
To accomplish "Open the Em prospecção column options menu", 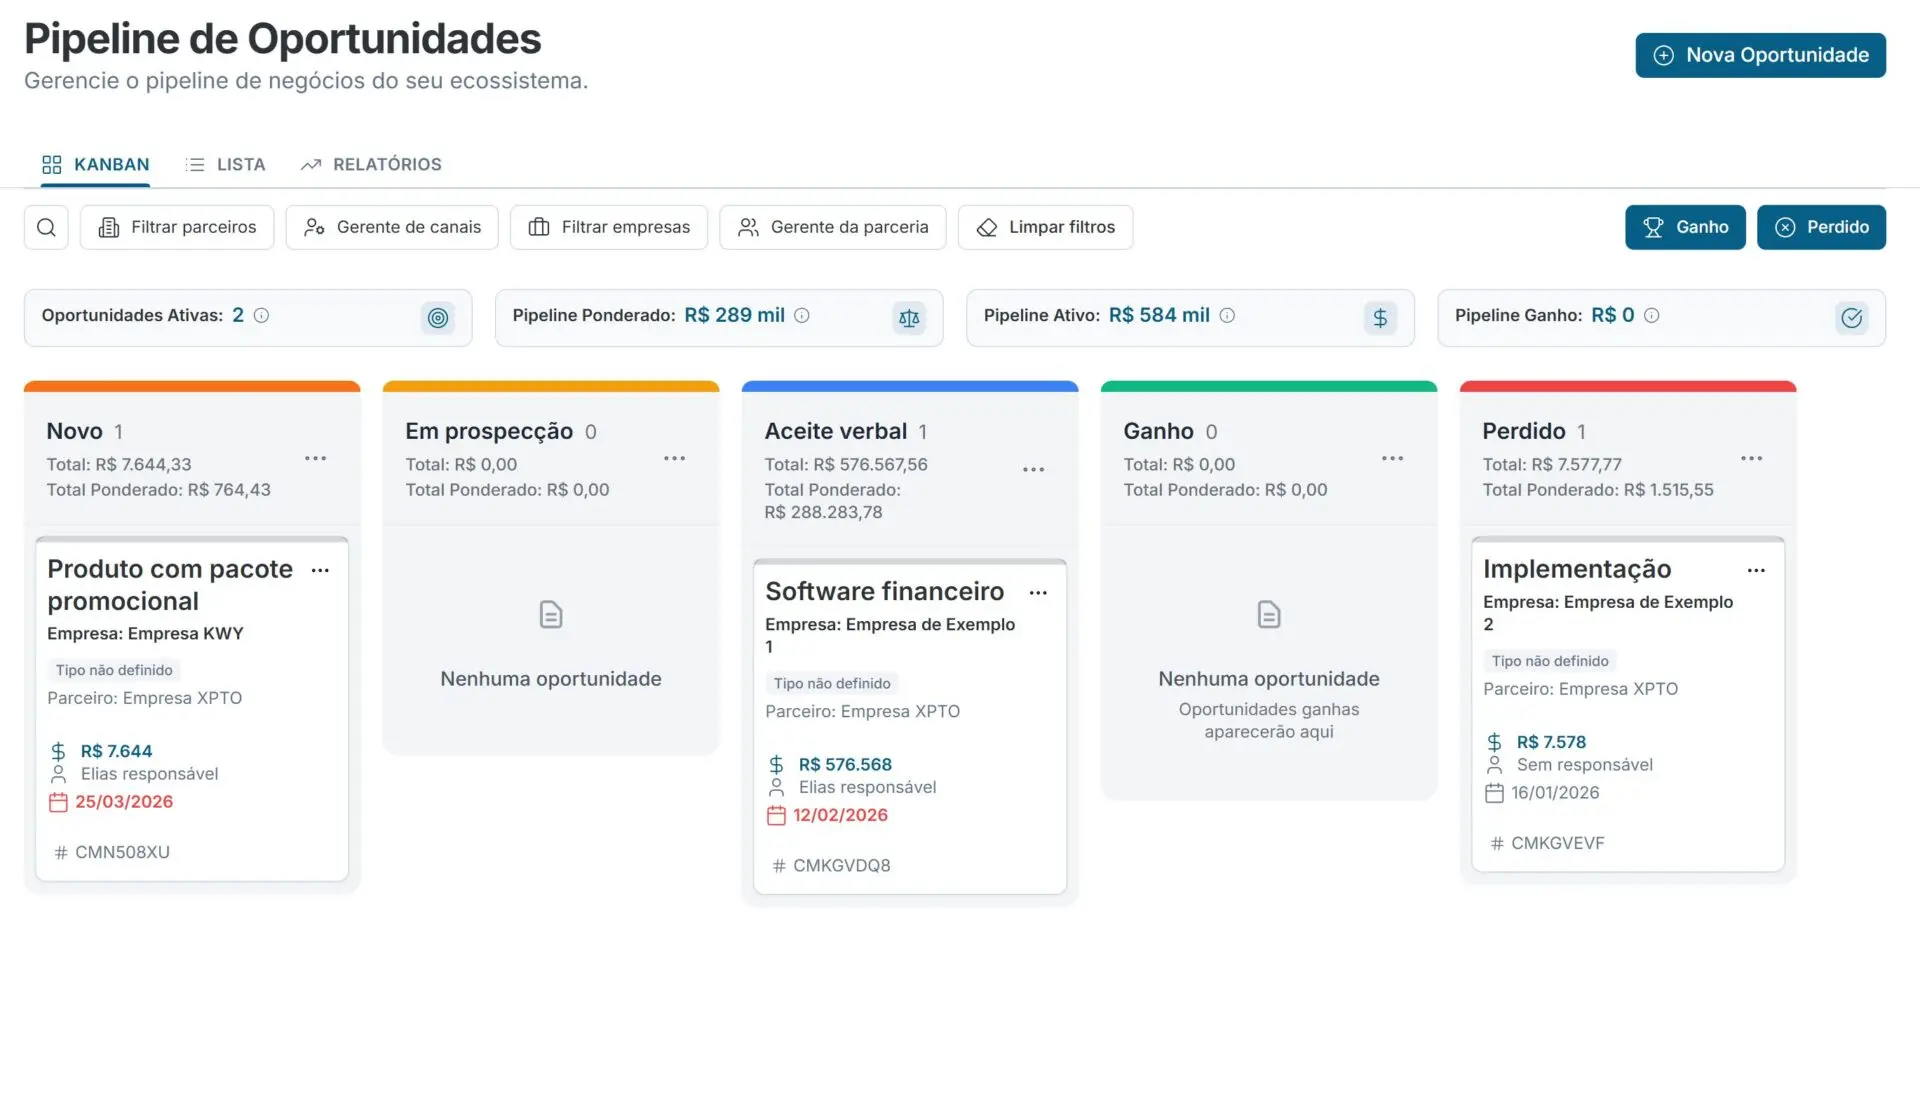I will pos(675,458).
